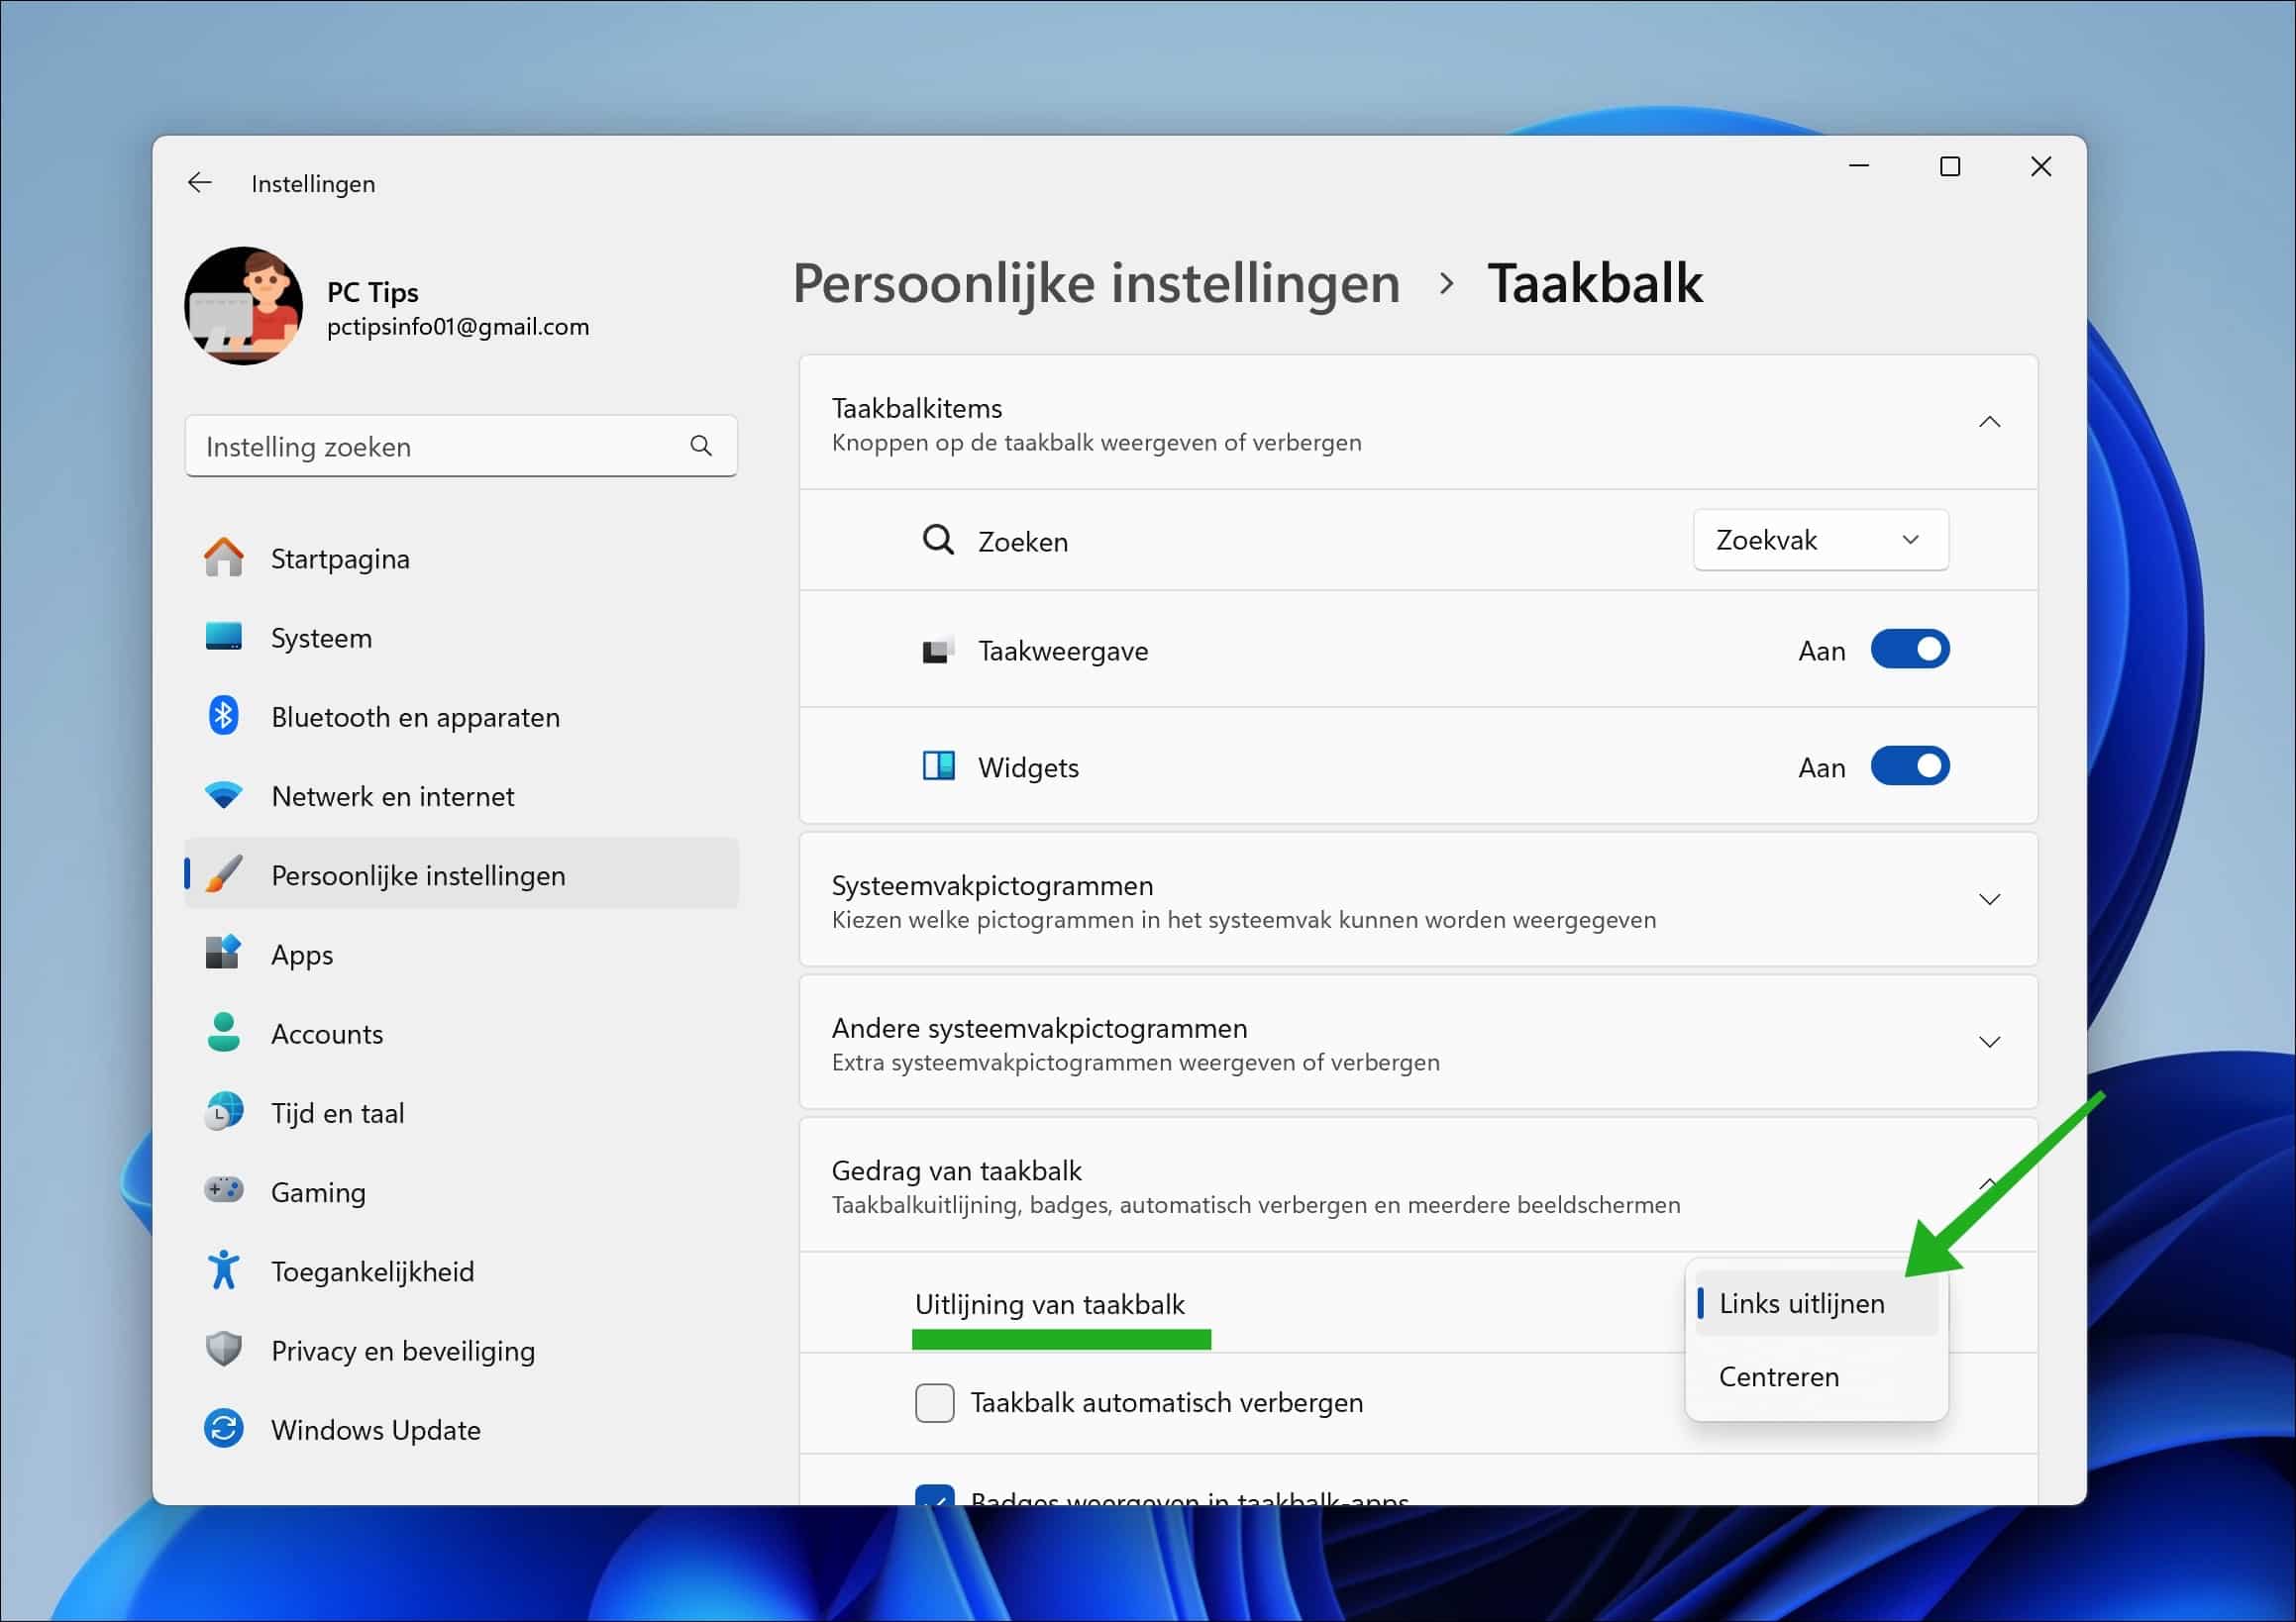Open Gaming via the Xbox controller icon

pyautogui.click(x=224, y=1191)
